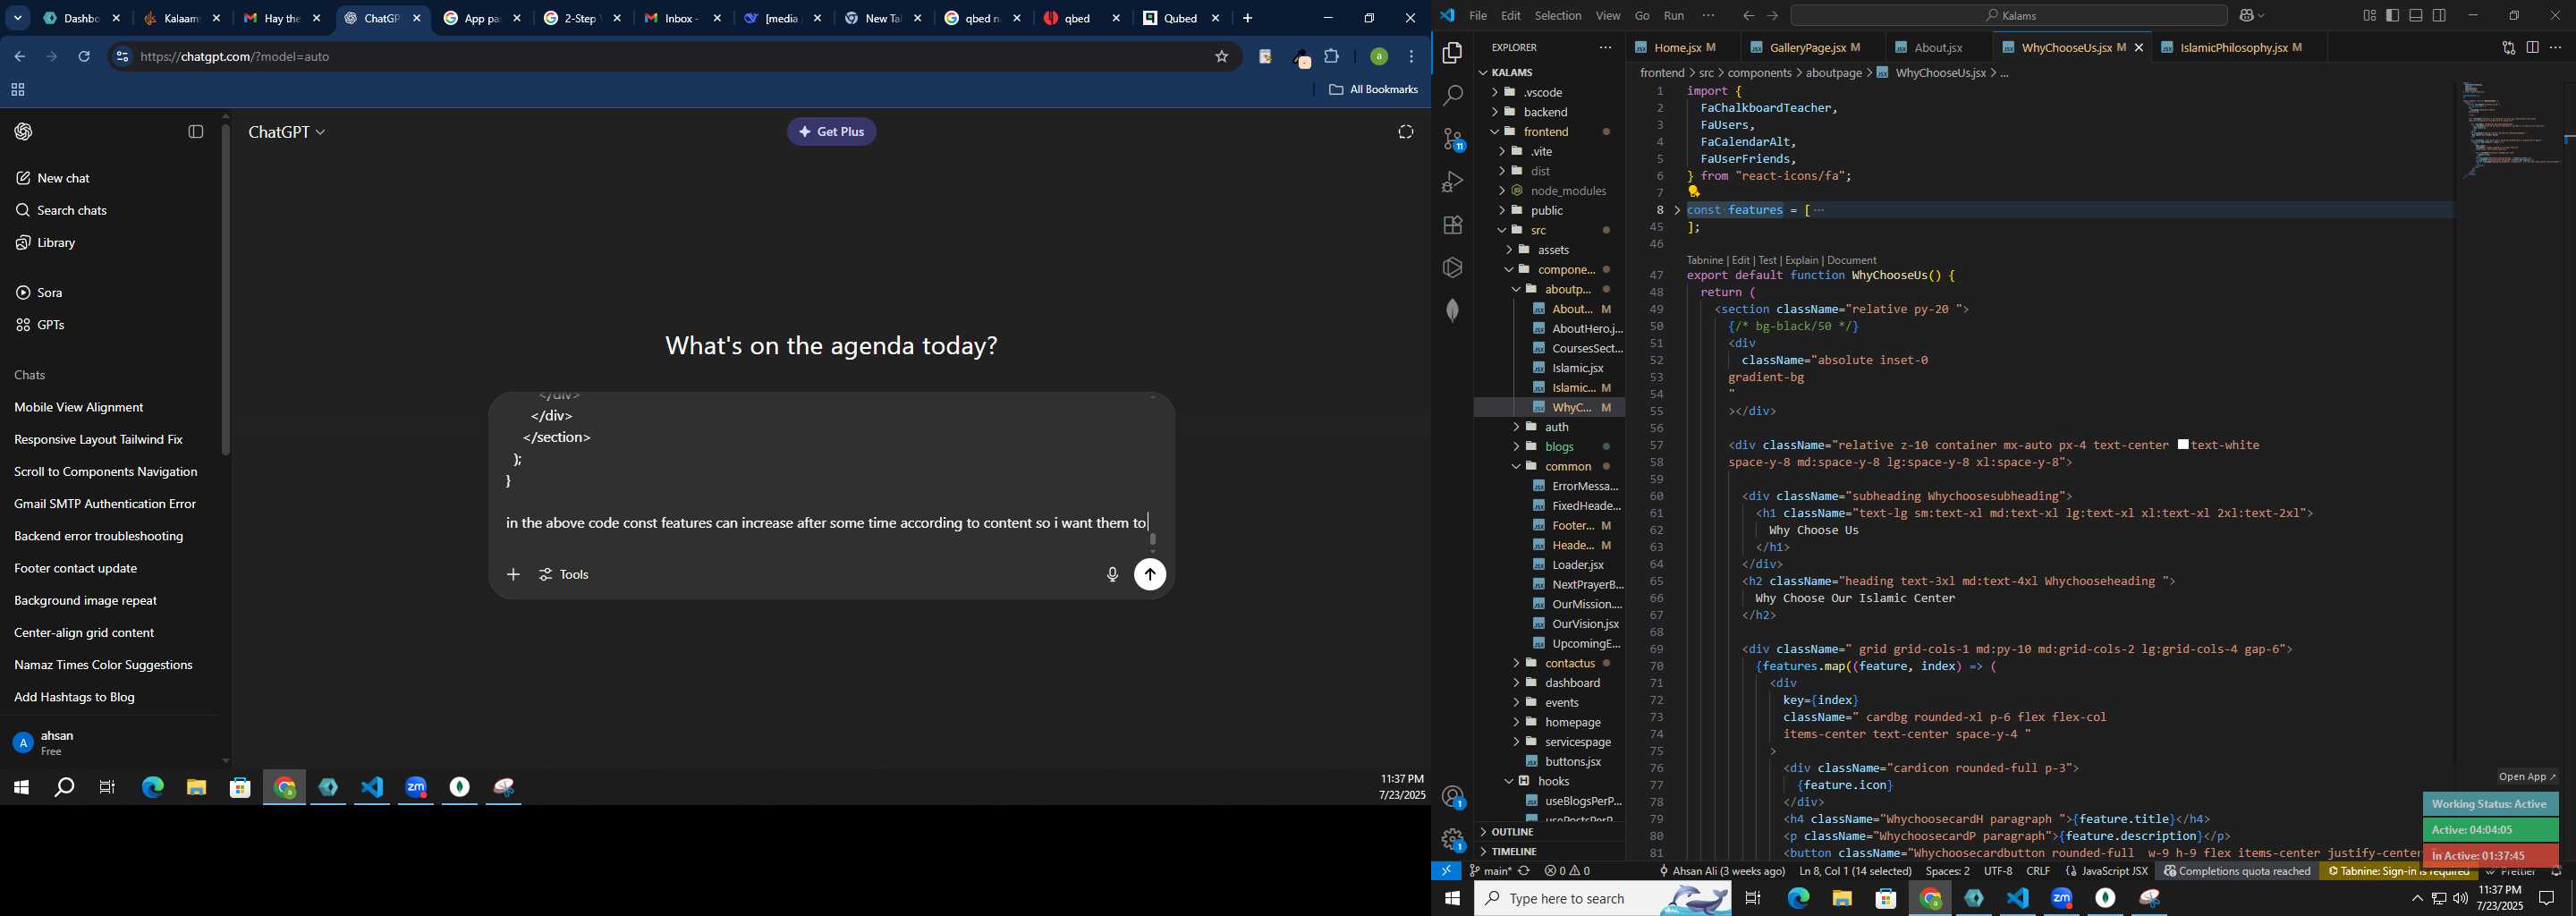Click Get Plus button
Screen dimensions: 2576x916
pyautogui.click(x=831, y=132)
